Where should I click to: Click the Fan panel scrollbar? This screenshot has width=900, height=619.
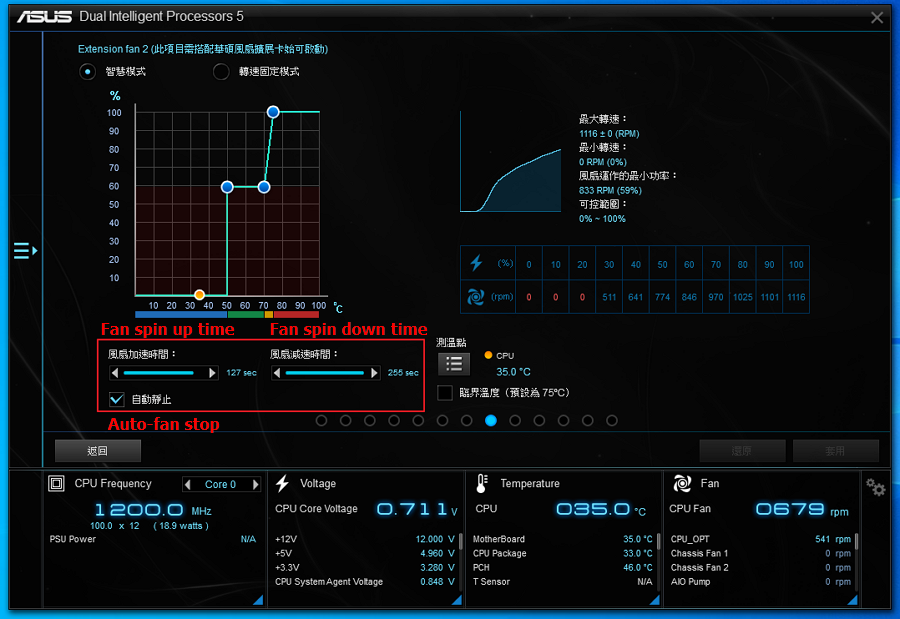pos(856,541)
